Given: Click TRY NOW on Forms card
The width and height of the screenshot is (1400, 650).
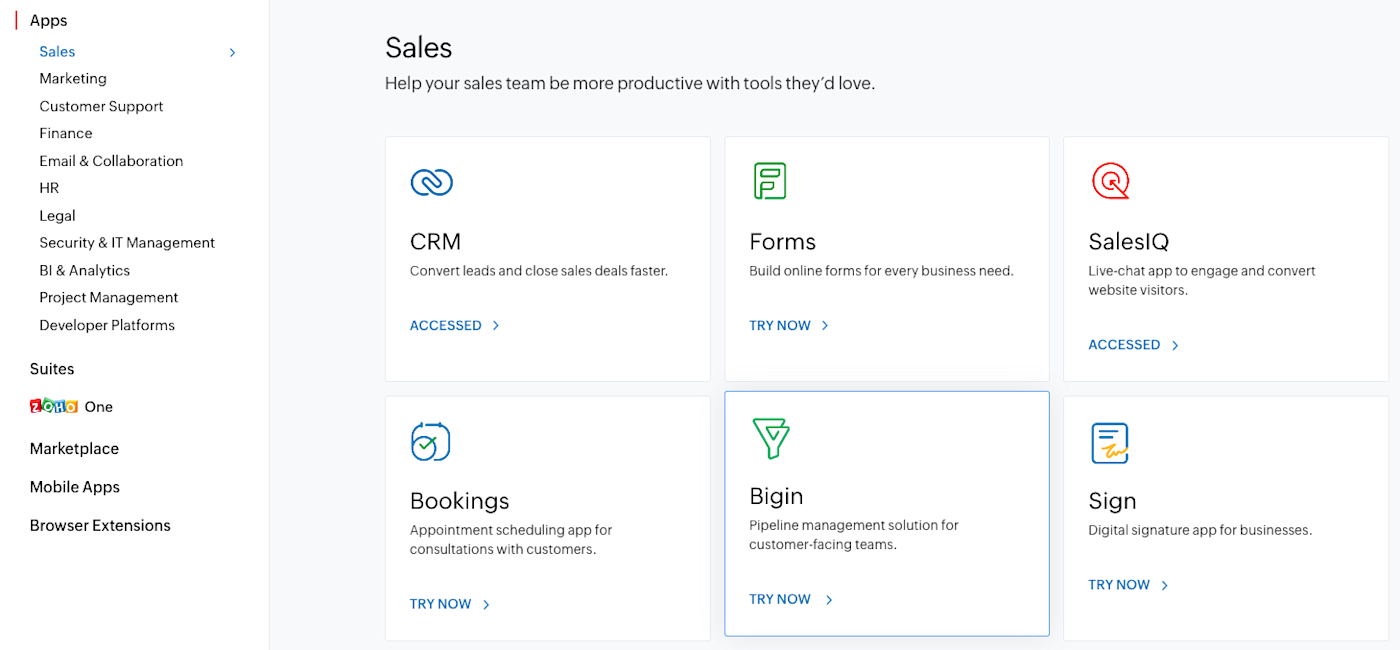Looking at the screenshot, I should coord(780,326).
